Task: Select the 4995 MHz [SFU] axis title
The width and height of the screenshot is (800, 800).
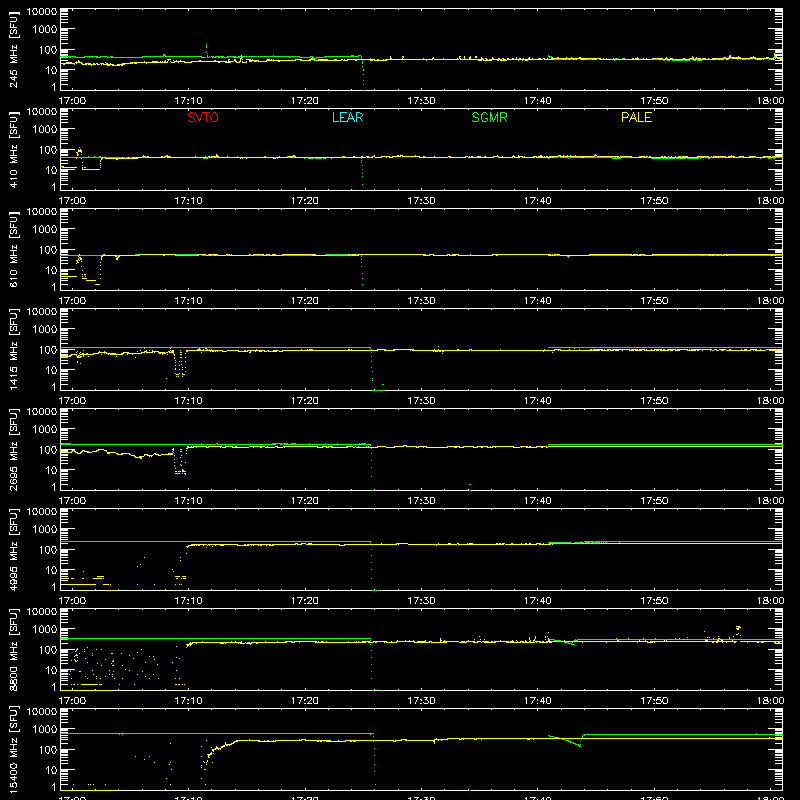Action: pos(13,549)
